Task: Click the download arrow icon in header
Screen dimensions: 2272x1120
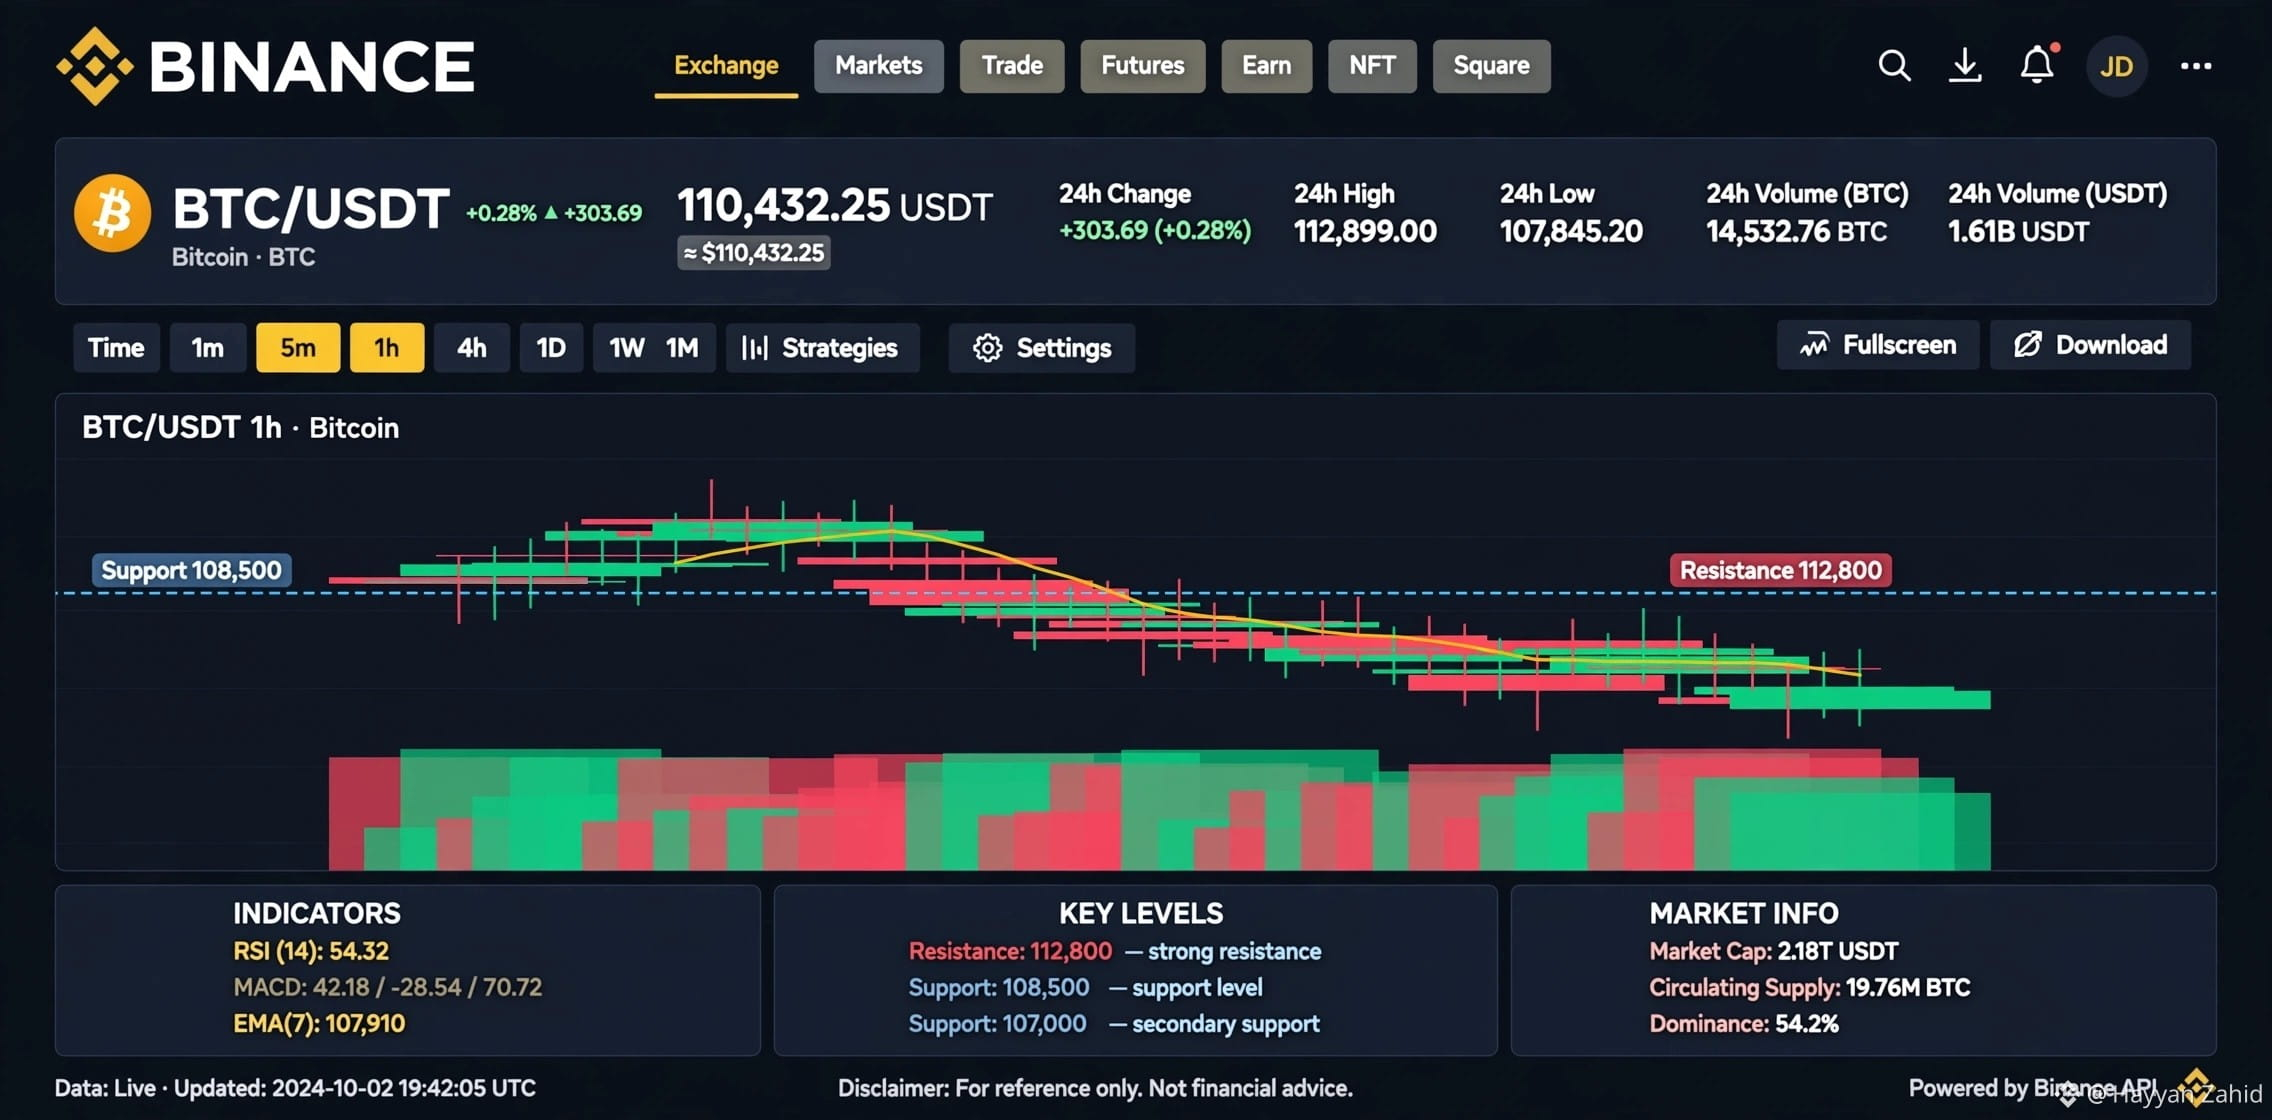Action: coord(1965,66)
